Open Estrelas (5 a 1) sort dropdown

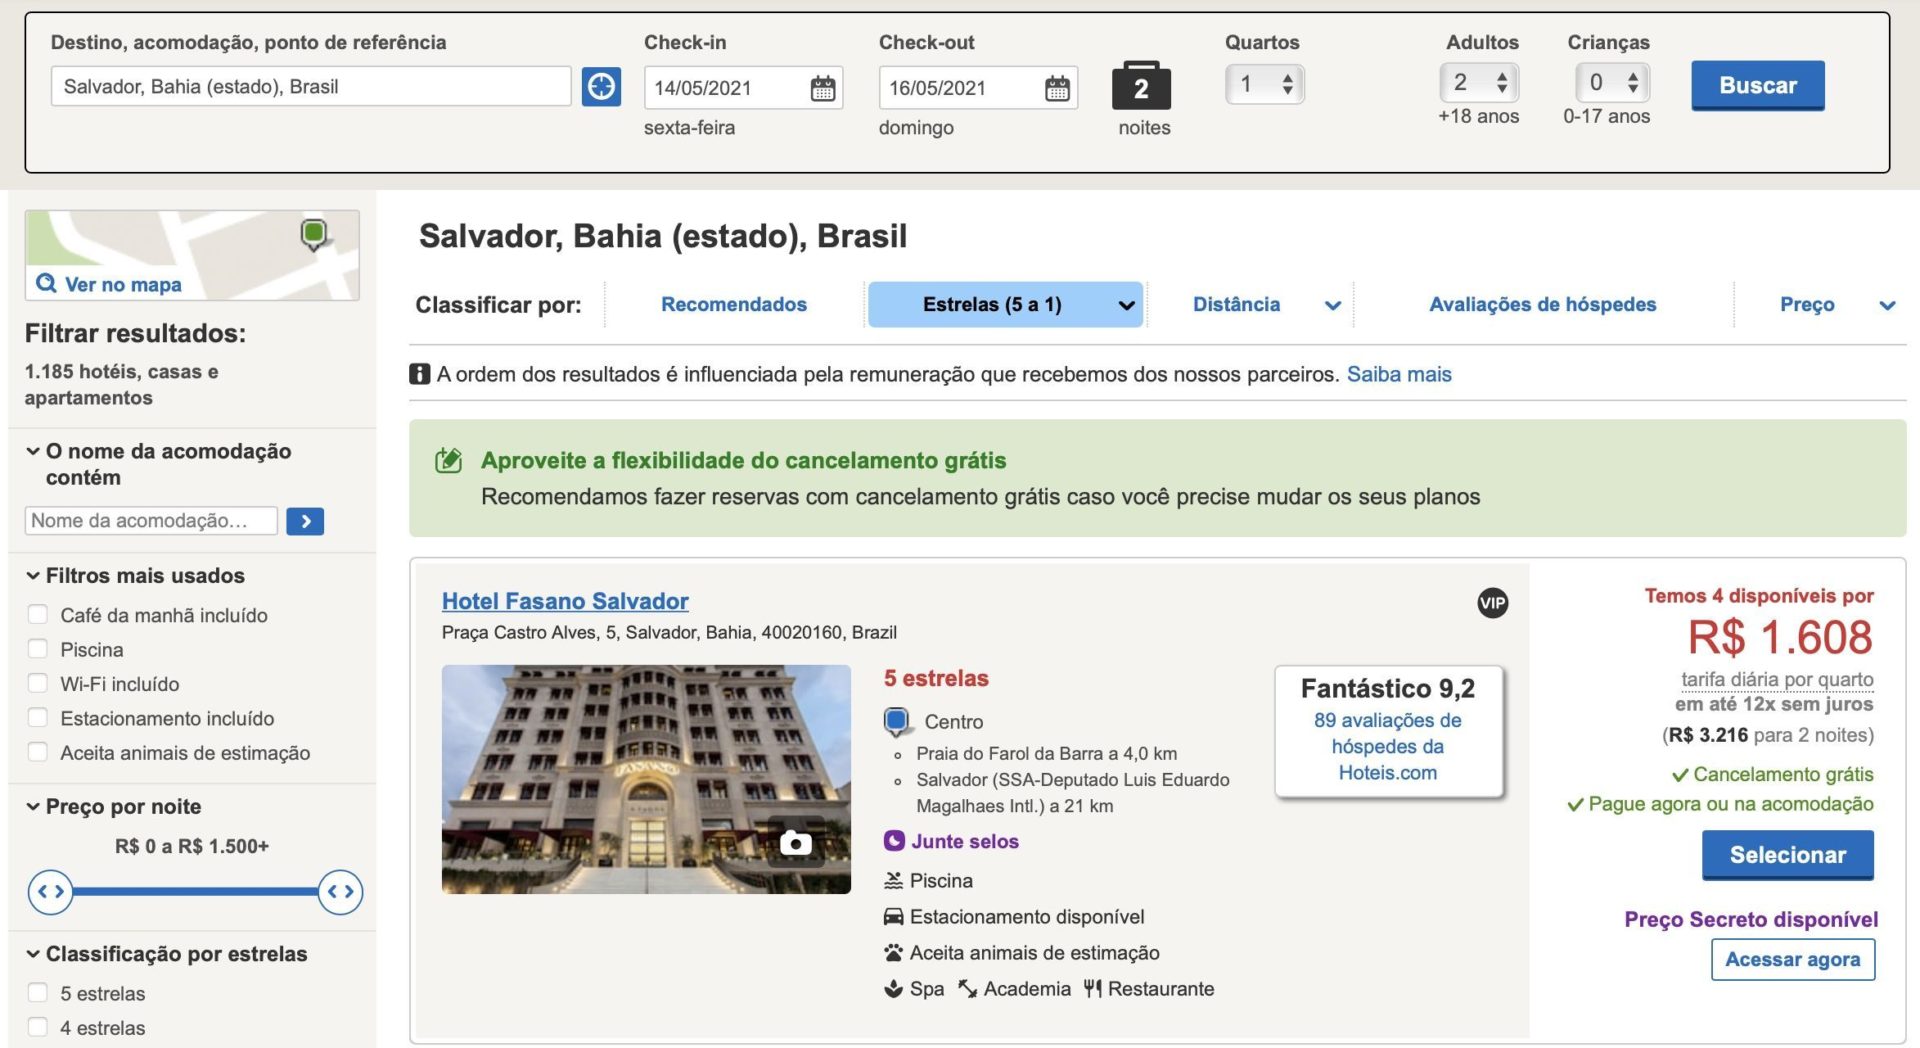coord(1005,304)
